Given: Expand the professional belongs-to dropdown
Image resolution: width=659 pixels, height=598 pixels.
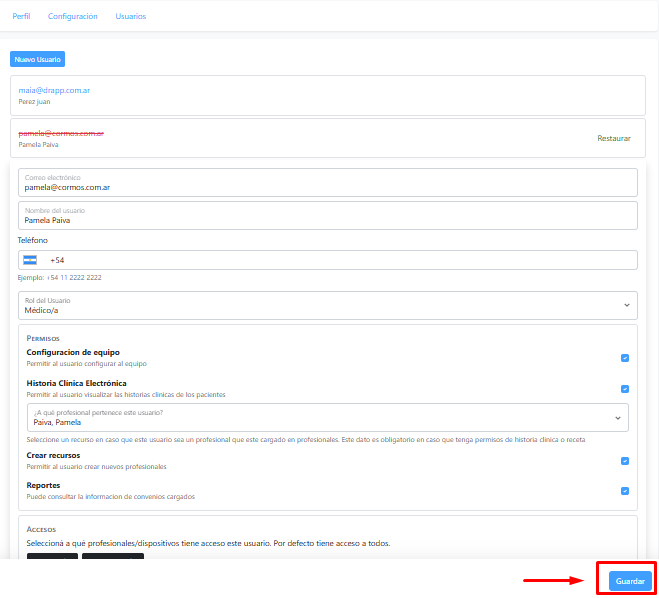Looking at the screenshot, I should pyautogui.click(x=328, y=418).
